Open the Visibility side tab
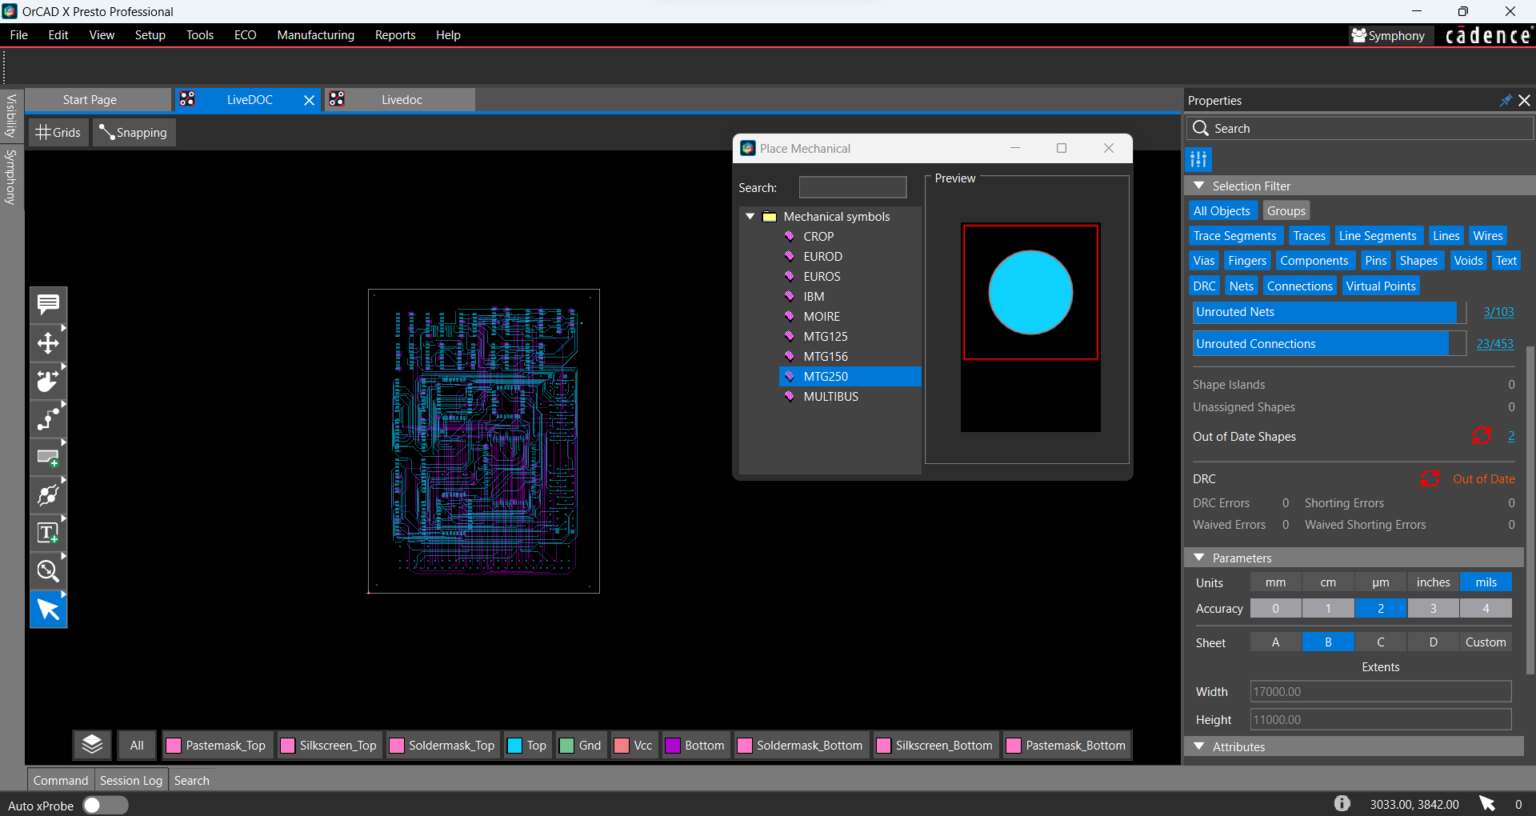Viewport: 1536px width, 816px height. click(11, 116)
